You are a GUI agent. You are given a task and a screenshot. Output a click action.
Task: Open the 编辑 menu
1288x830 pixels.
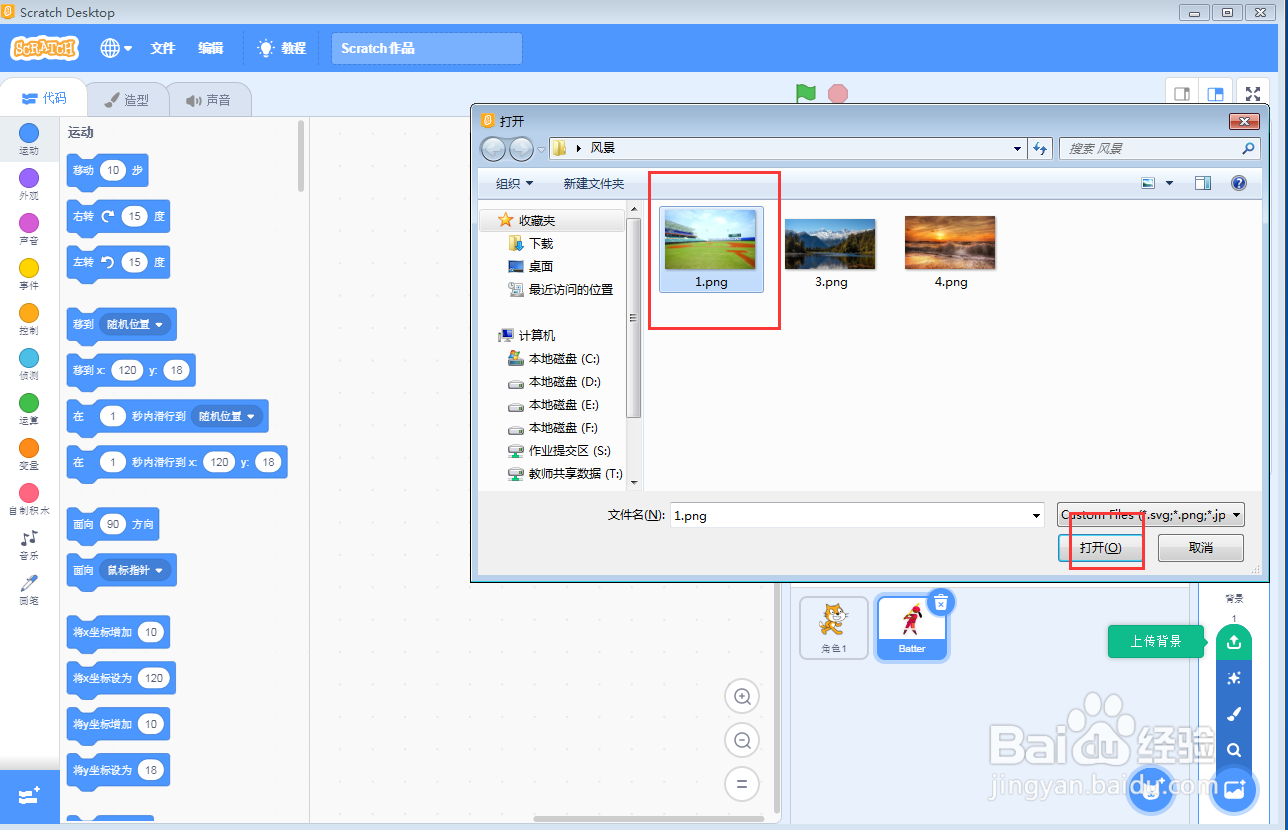(211, 48)
